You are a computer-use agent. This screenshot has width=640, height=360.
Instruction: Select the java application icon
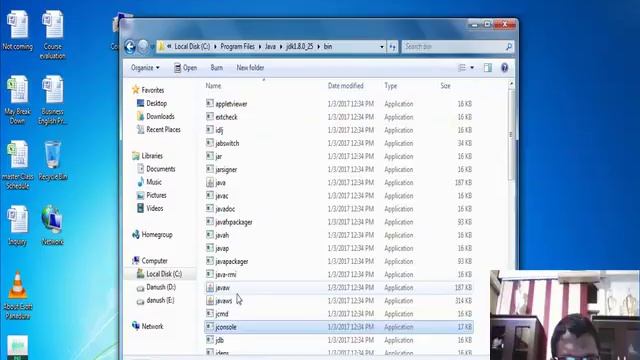point(210,182)
